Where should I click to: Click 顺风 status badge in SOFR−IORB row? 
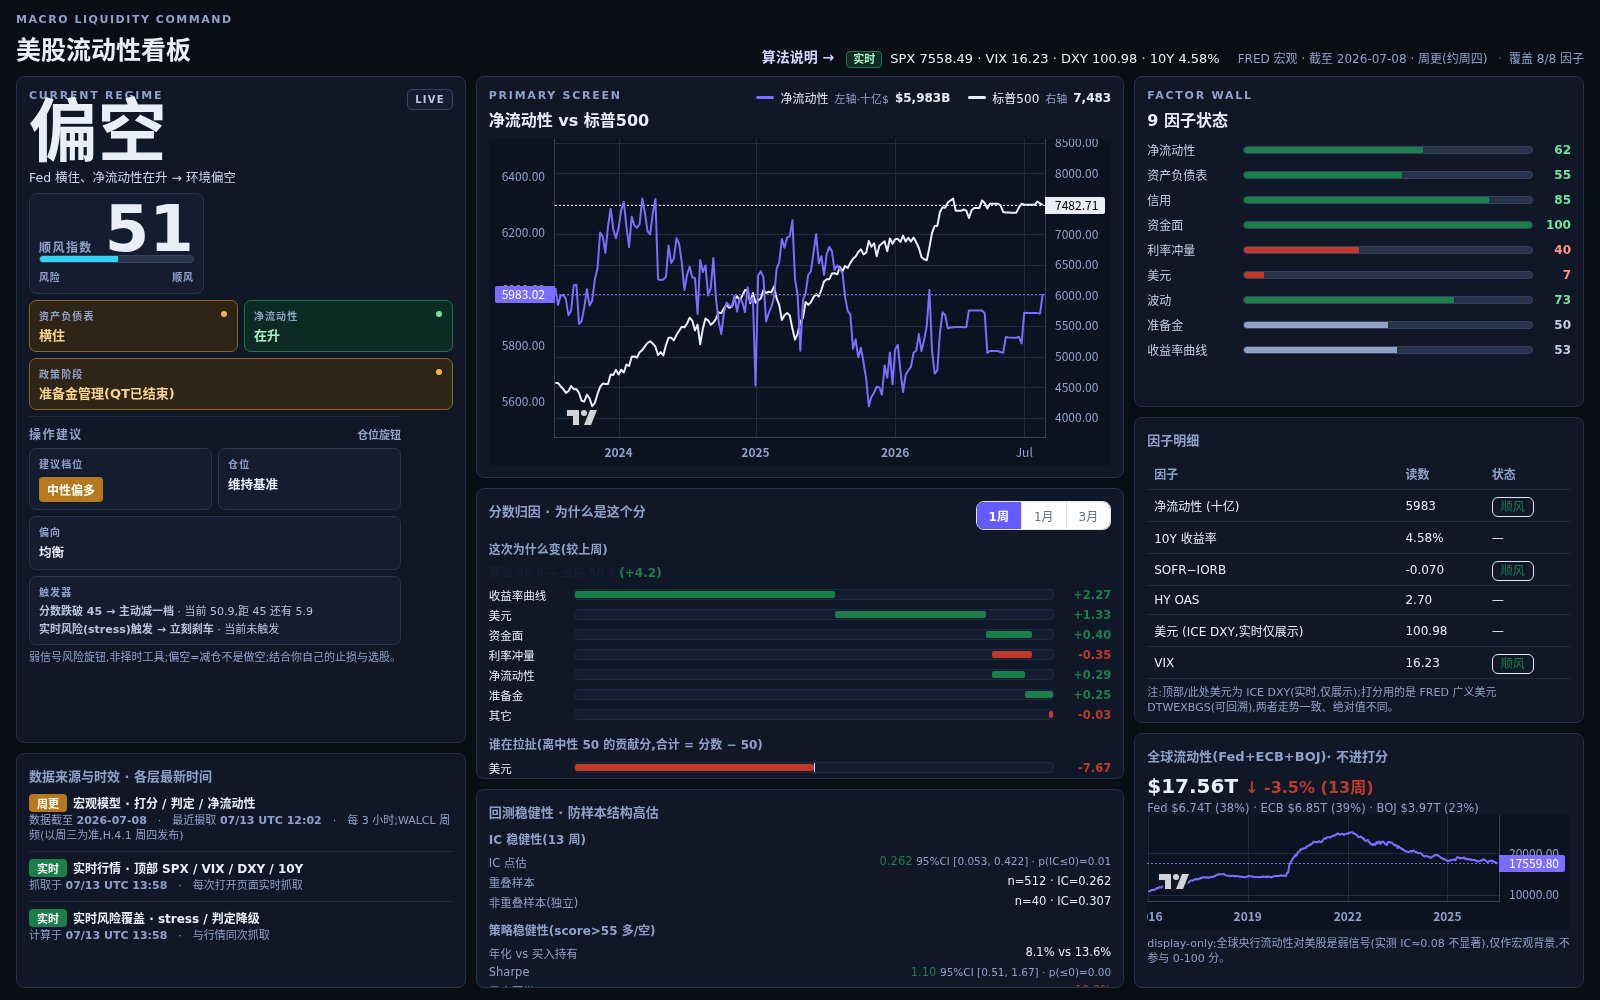coord(1512,570)
